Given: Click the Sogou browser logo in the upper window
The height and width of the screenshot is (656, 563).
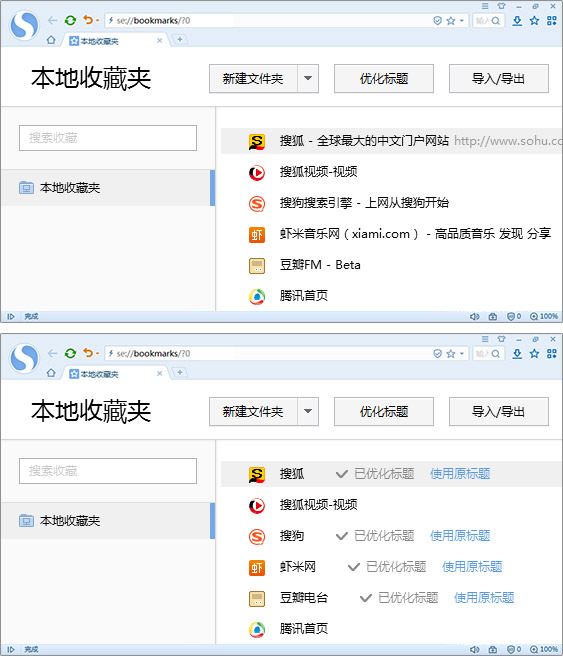Looking at the screenshot, I should click(x=24, y=25).
